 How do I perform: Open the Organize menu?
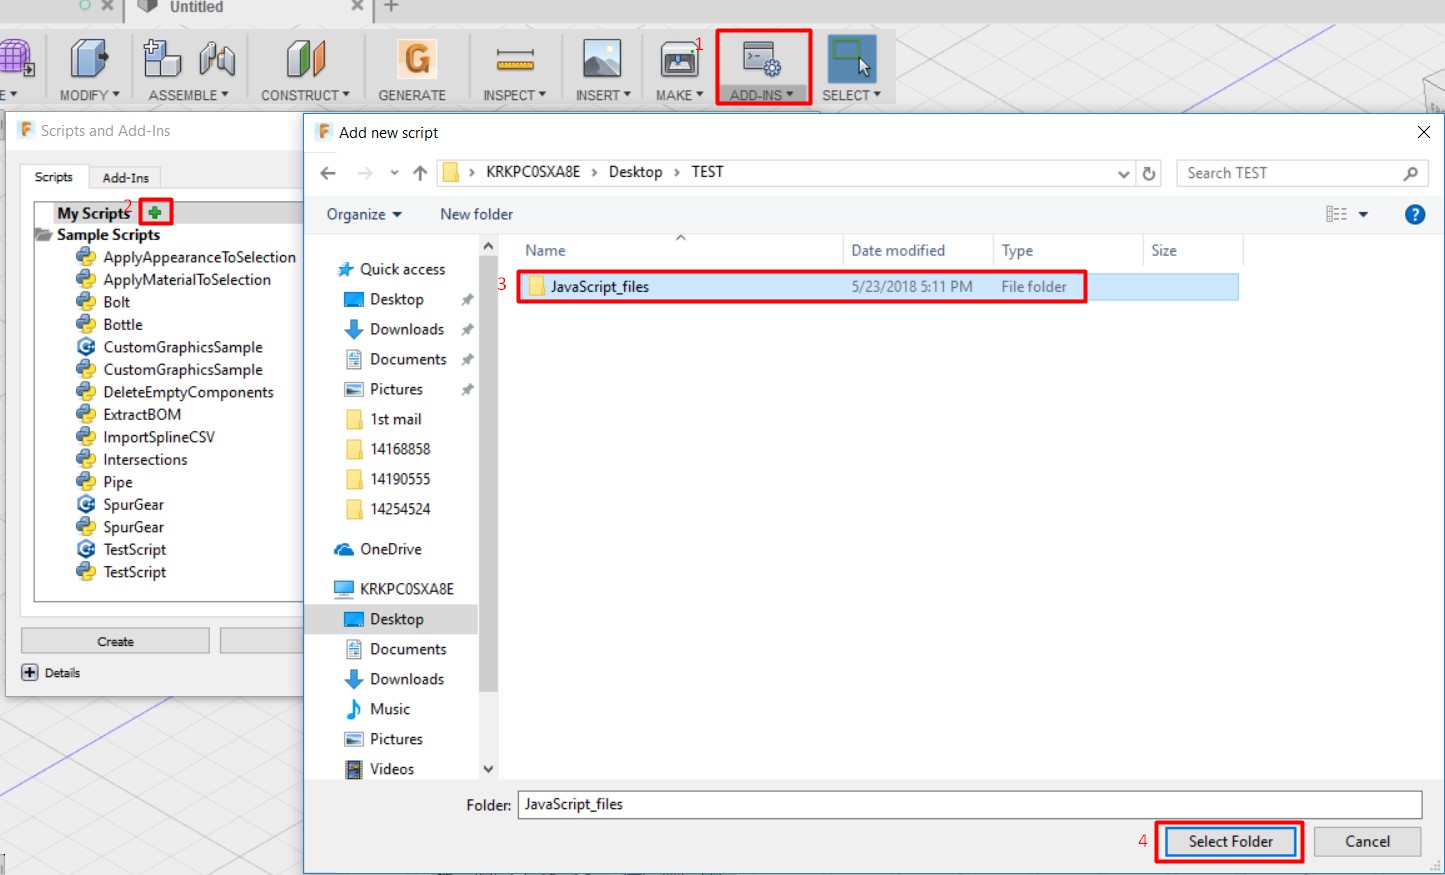tap(362, 213)
